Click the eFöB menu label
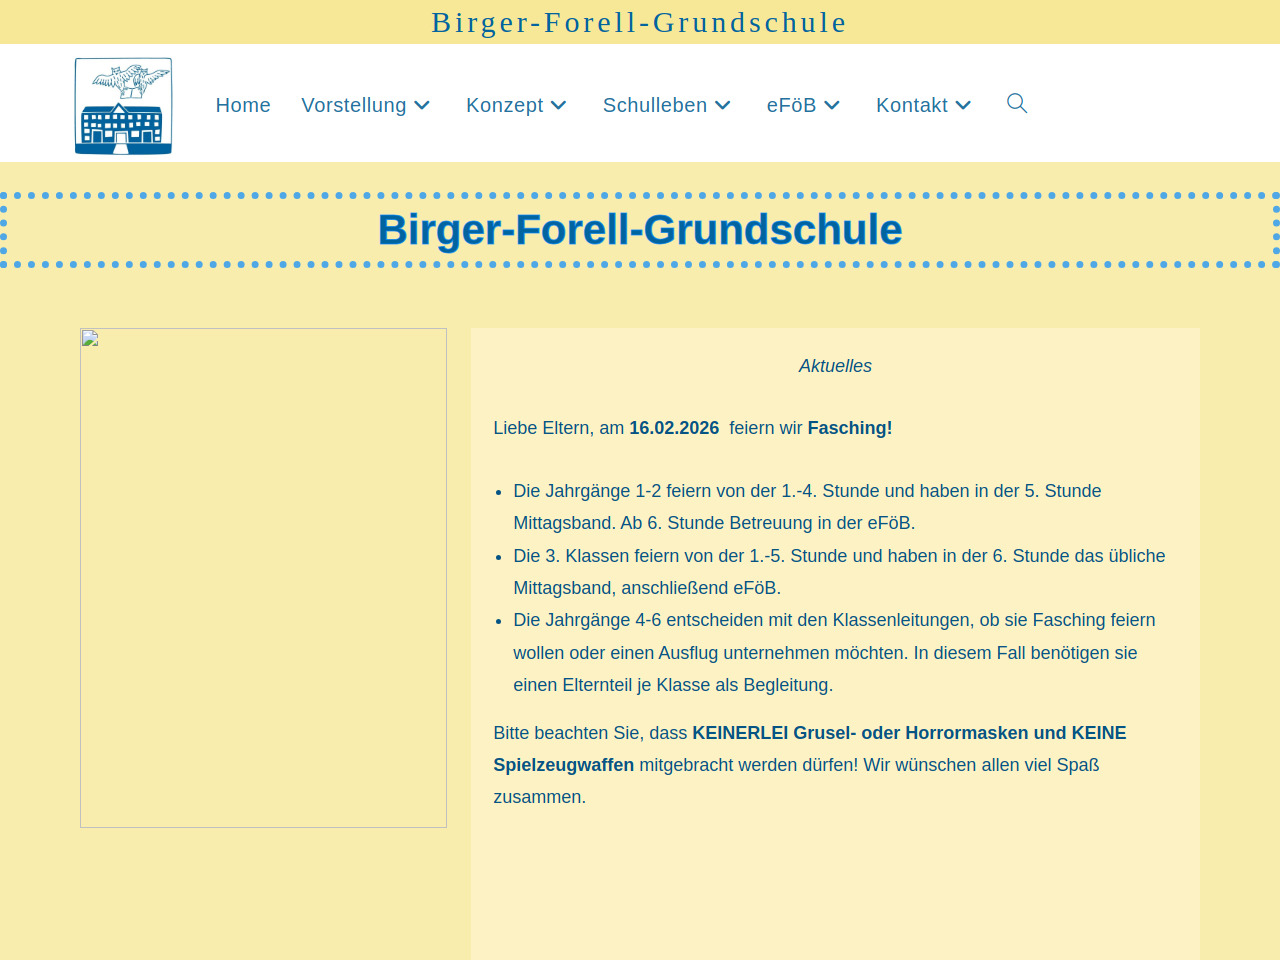The image size is (1280, 960). click(791, 105)
